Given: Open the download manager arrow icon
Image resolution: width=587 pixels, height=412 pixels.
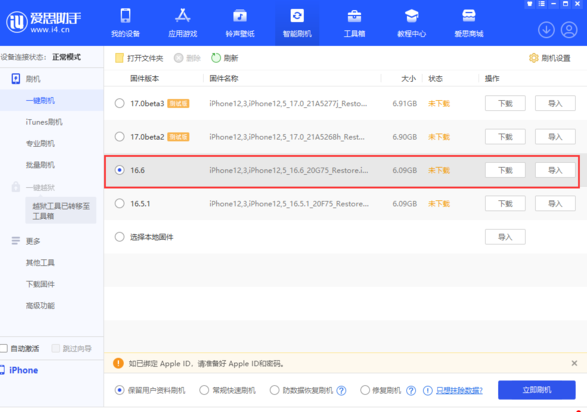Looking at the screenshot, I should coord(546,30).
